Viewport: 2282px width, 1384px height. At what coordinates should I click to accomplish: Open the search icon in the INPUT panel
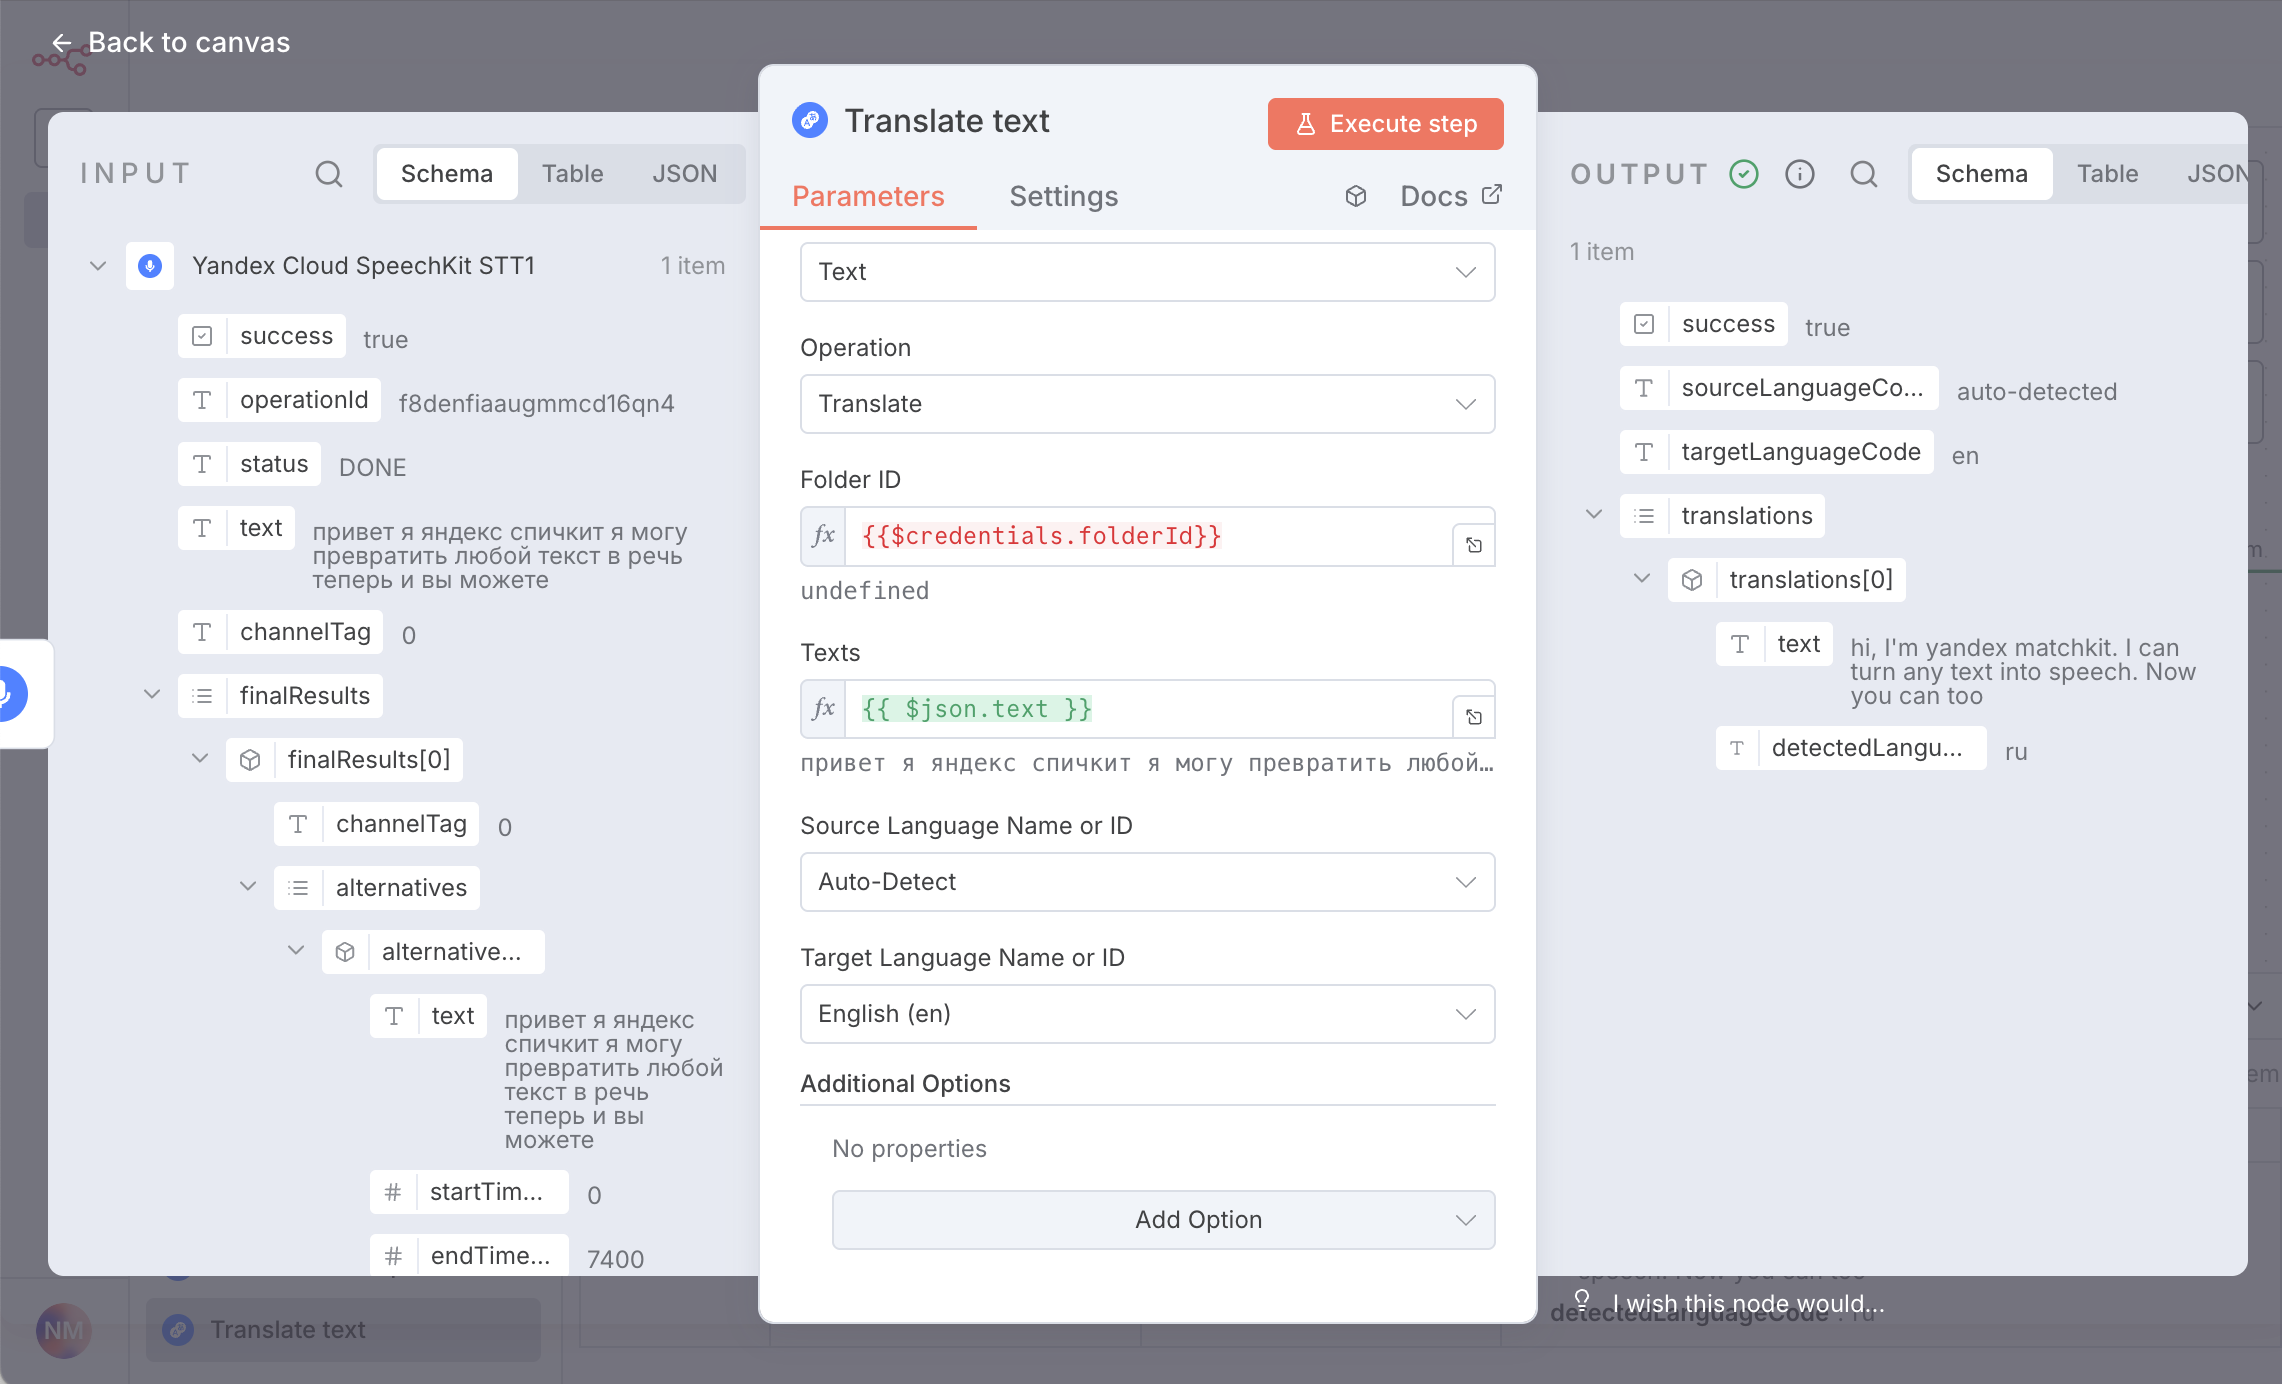[329, 173]
